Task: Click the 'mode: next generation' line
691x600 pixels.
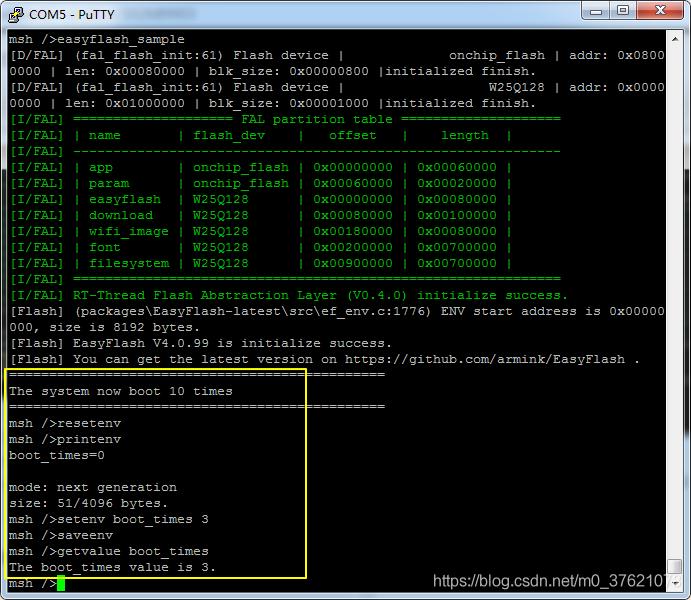Action: click(x=93, y=487)
